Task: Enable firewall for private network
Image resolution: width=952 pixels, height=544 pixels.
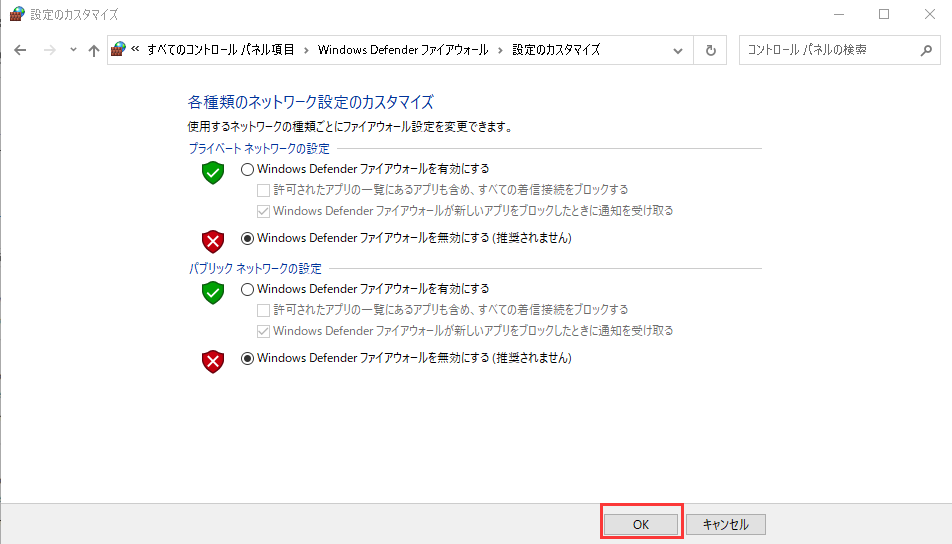Action: coord(248,169)
